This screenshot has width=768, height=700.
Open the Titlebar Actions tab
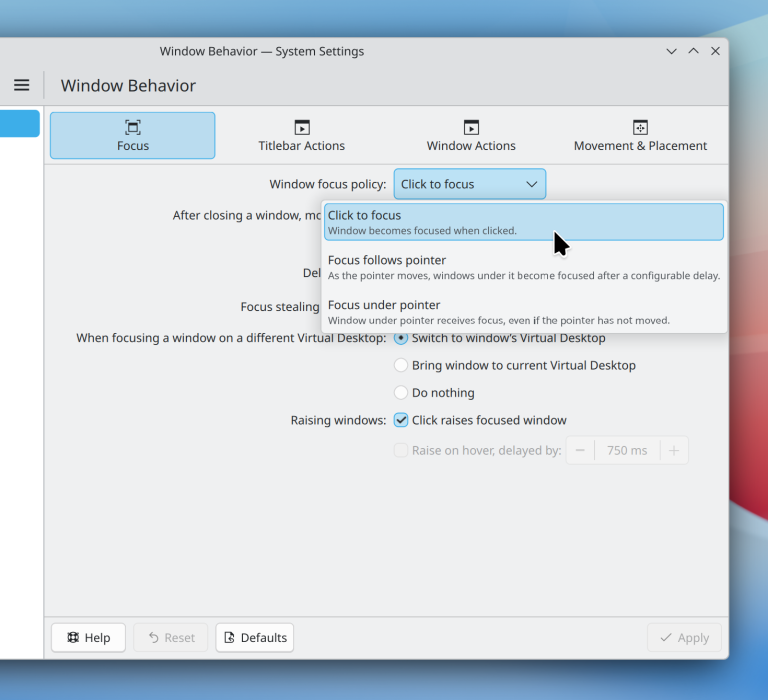[302, 135]
